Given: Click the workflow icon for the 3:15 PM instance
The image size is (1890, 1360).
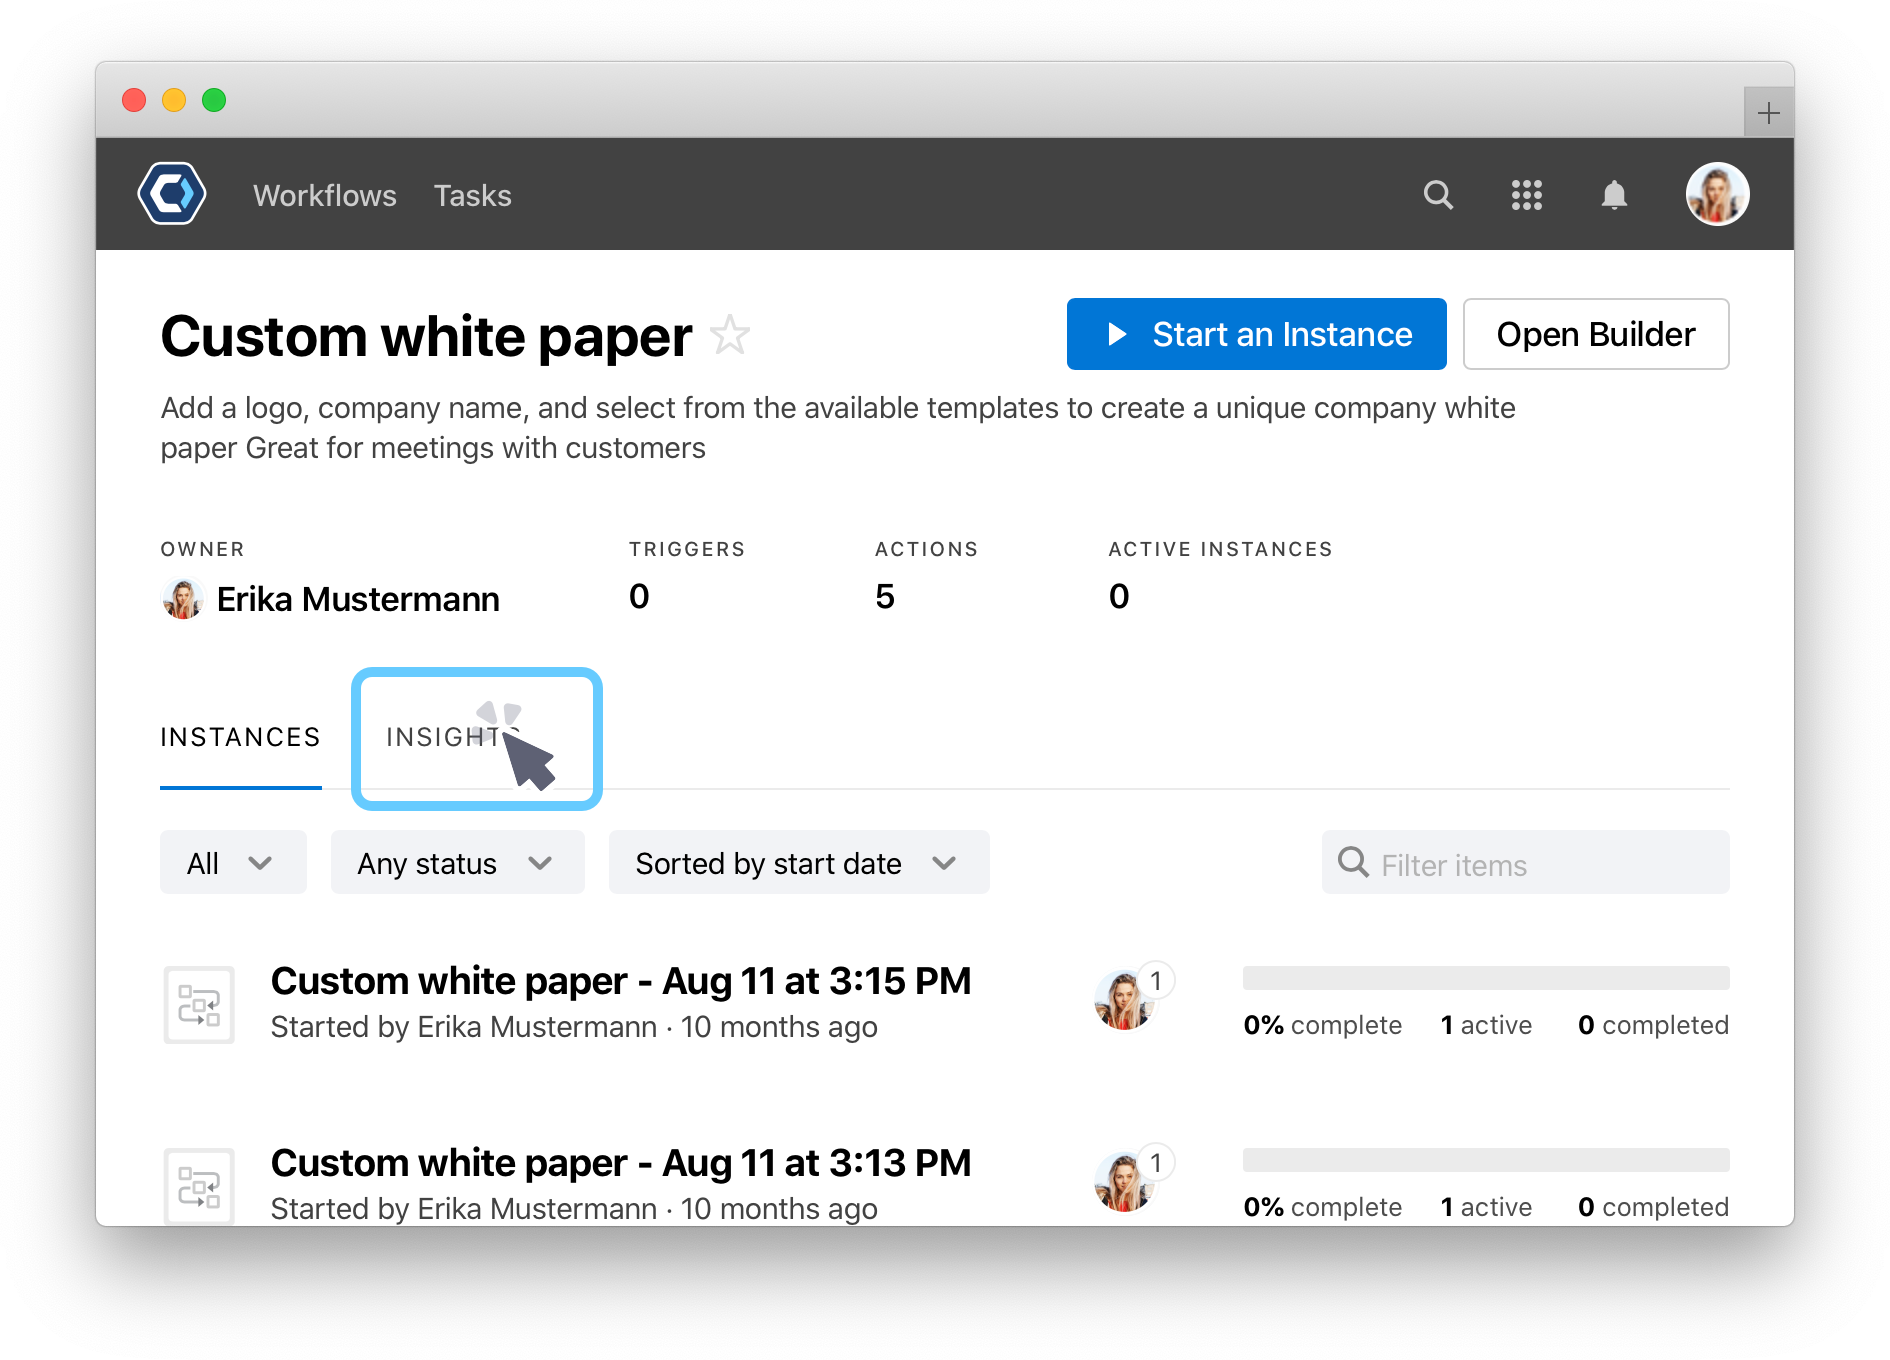Looking at the screenshot, I should click(199, 1004).
